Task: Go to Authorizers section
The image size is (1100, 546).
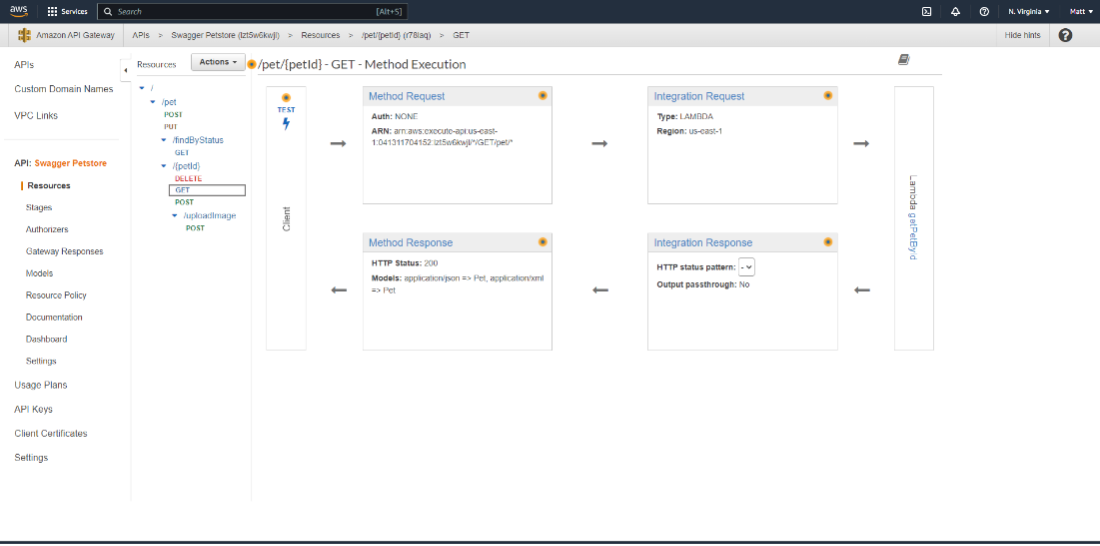Action: pos(47,229)
